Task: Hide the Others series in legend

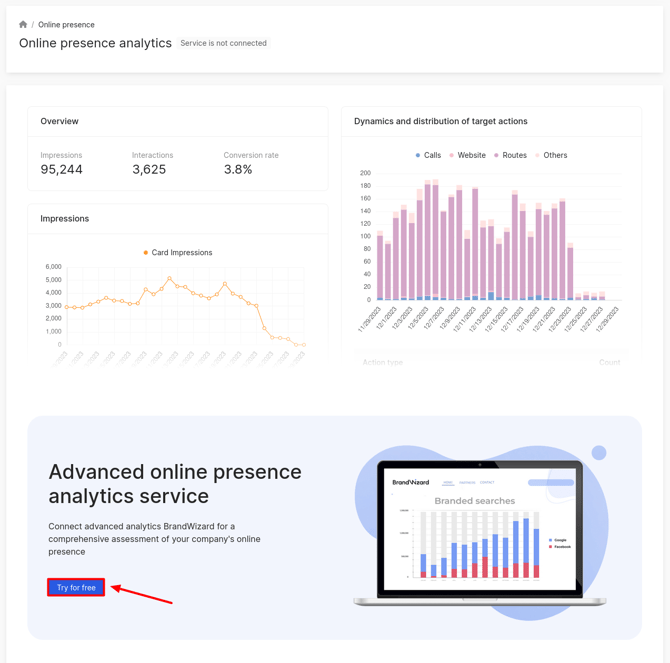Action: pyautogui.click(x=551, y=155)
